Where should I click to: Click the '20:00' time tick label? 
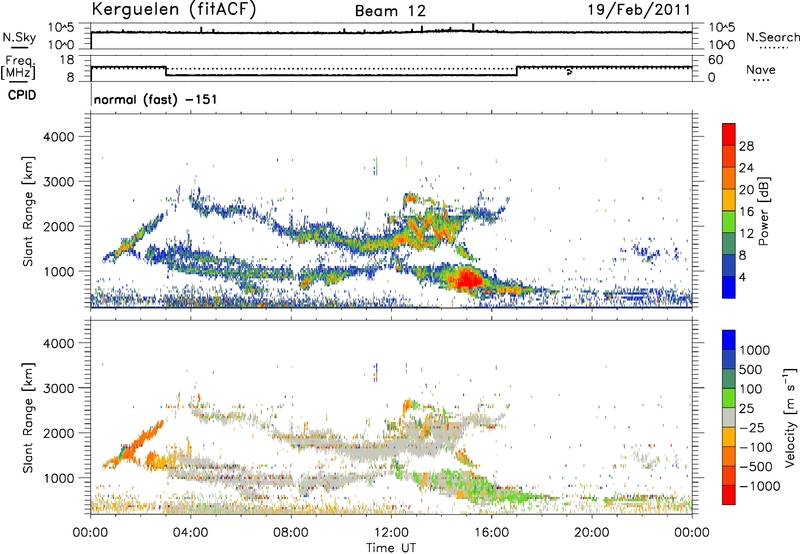click(x=592, y=533)
